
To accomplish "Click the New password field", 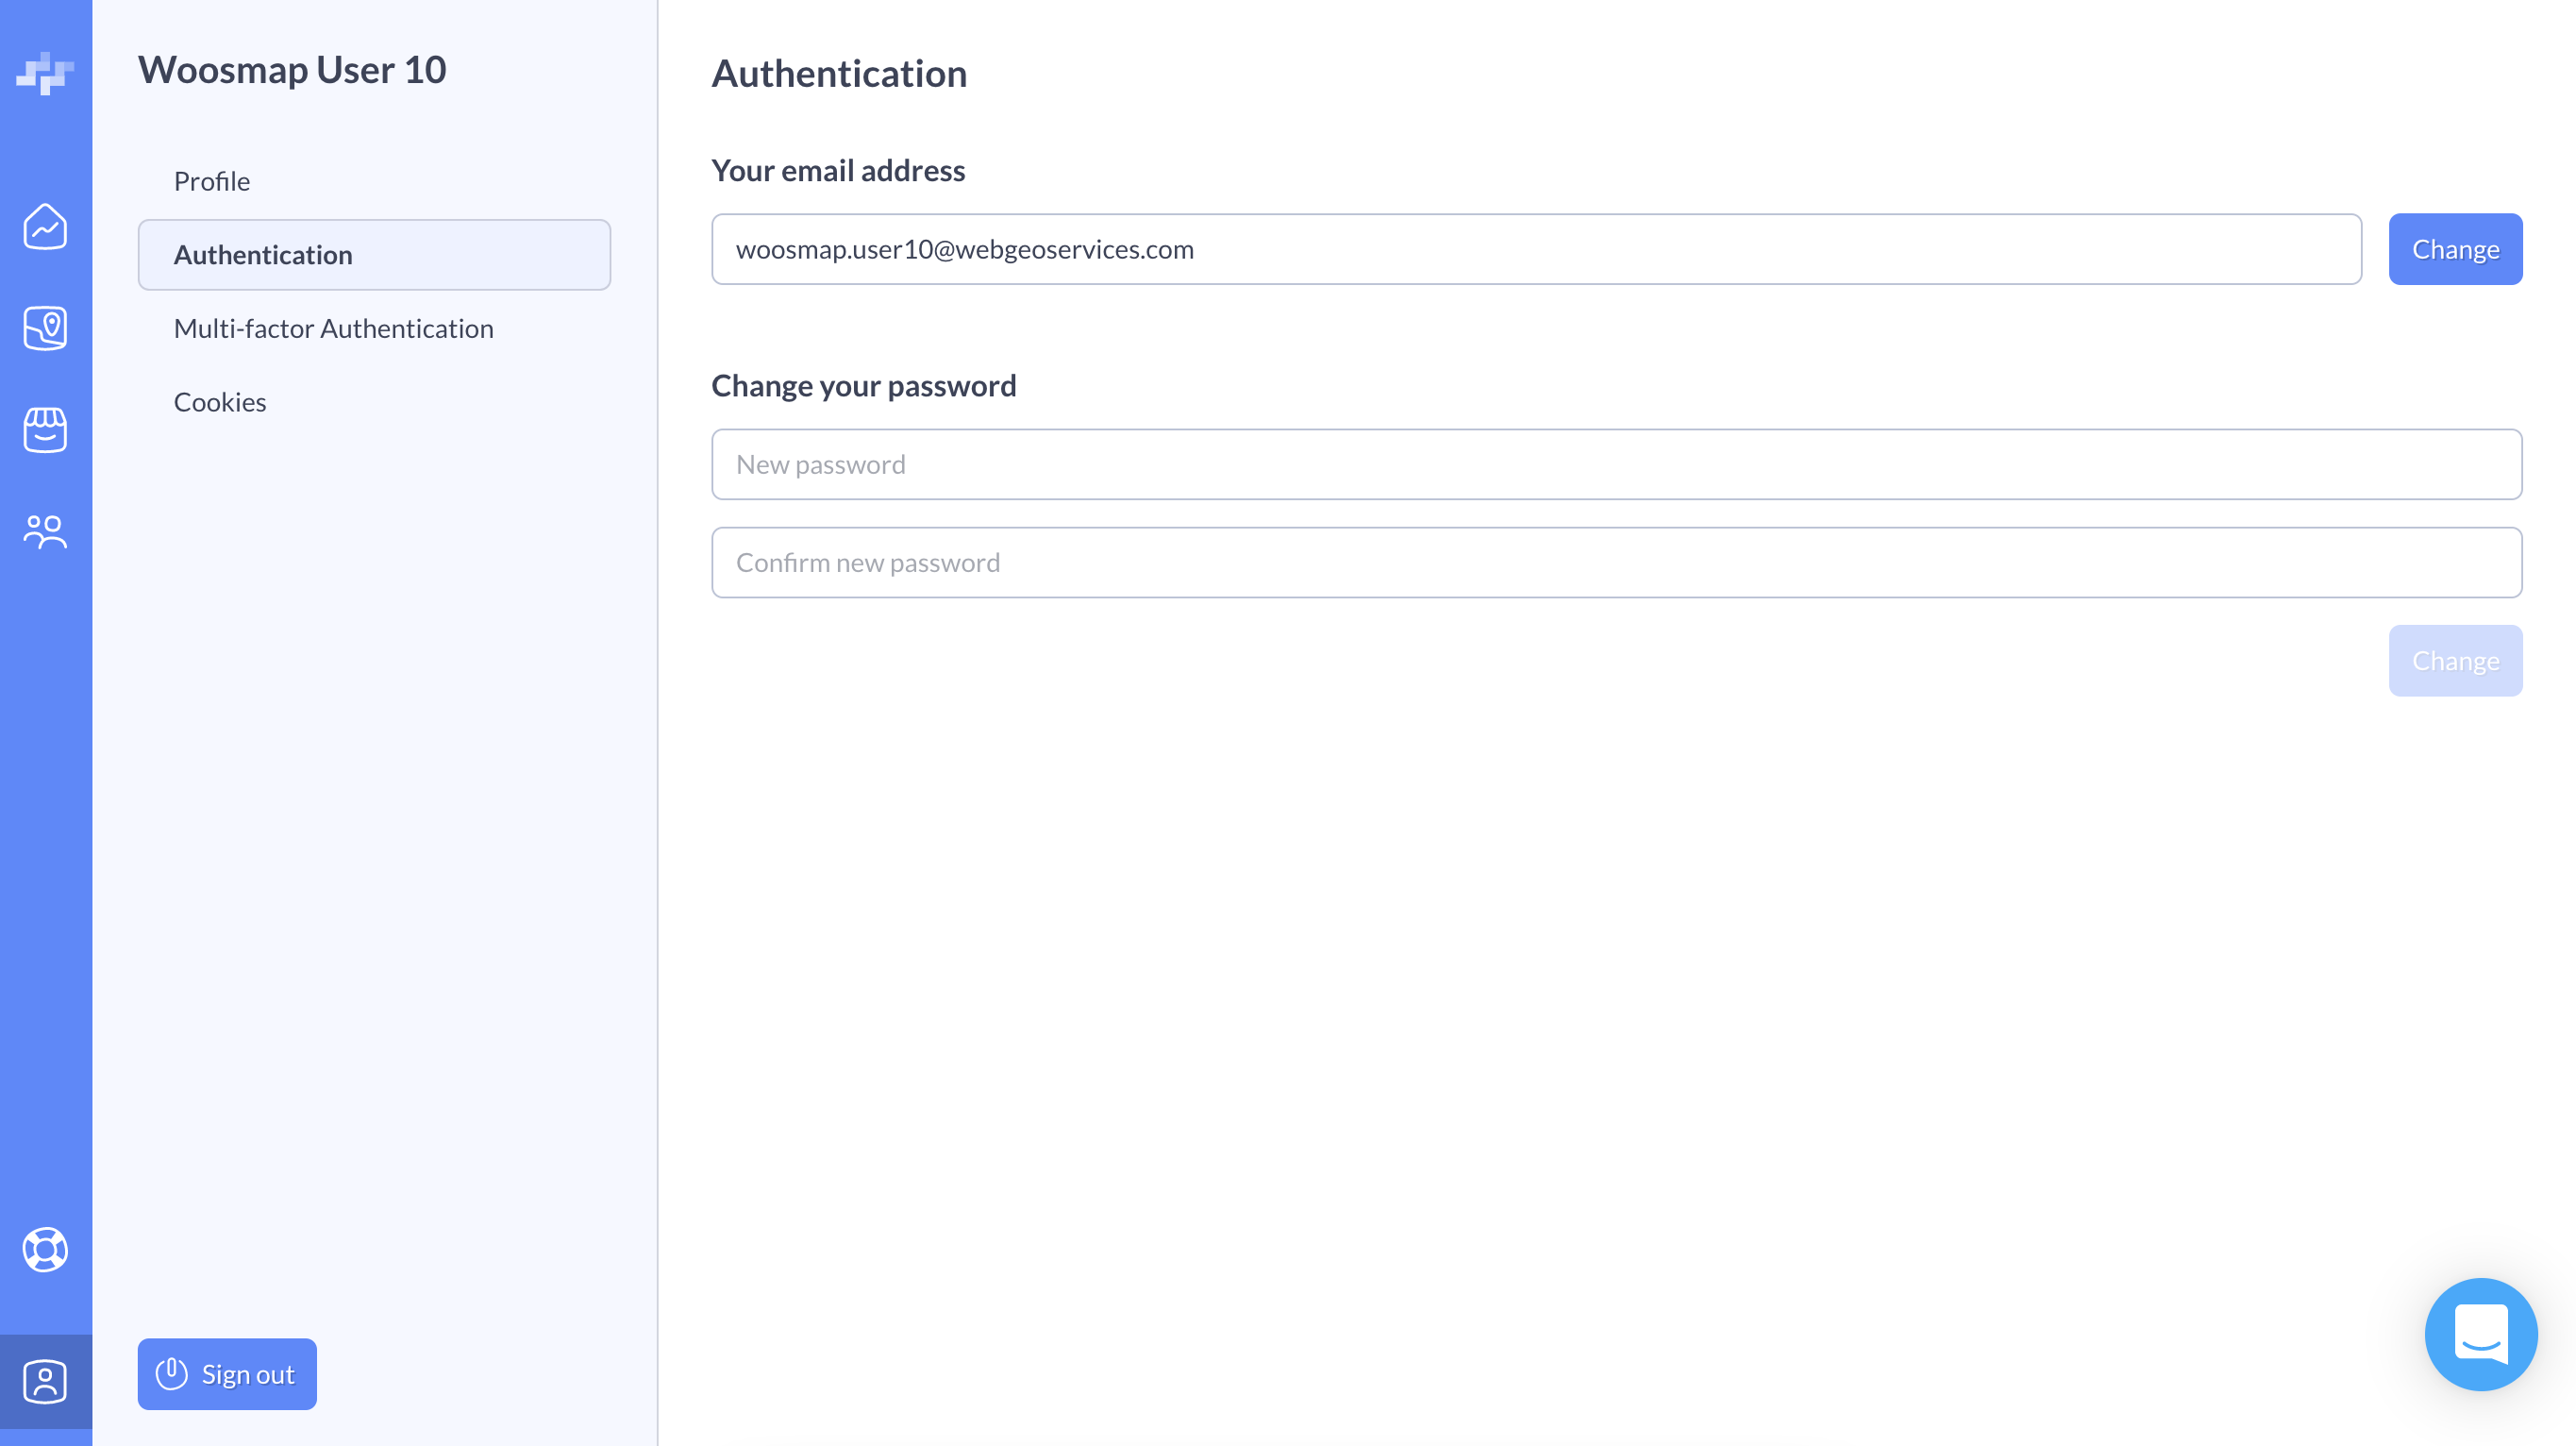I will point(1615,464).
